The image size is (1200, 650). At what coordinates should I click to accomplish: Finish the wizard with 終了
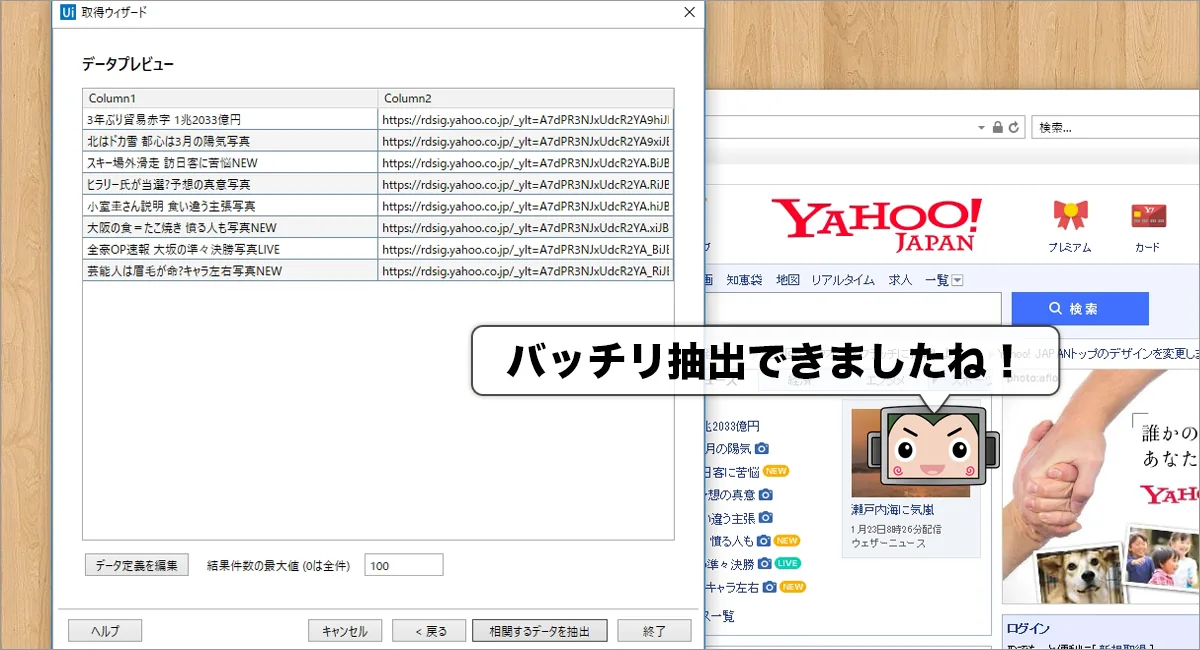(654, 631)
